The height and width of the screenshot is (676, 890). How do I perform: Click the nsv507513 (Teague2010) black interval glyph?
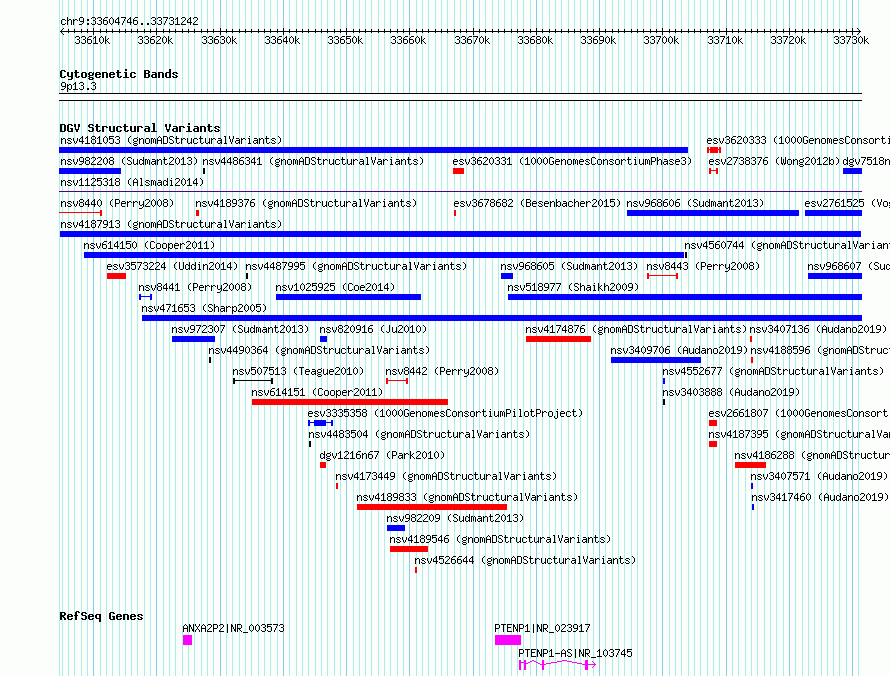253,381
